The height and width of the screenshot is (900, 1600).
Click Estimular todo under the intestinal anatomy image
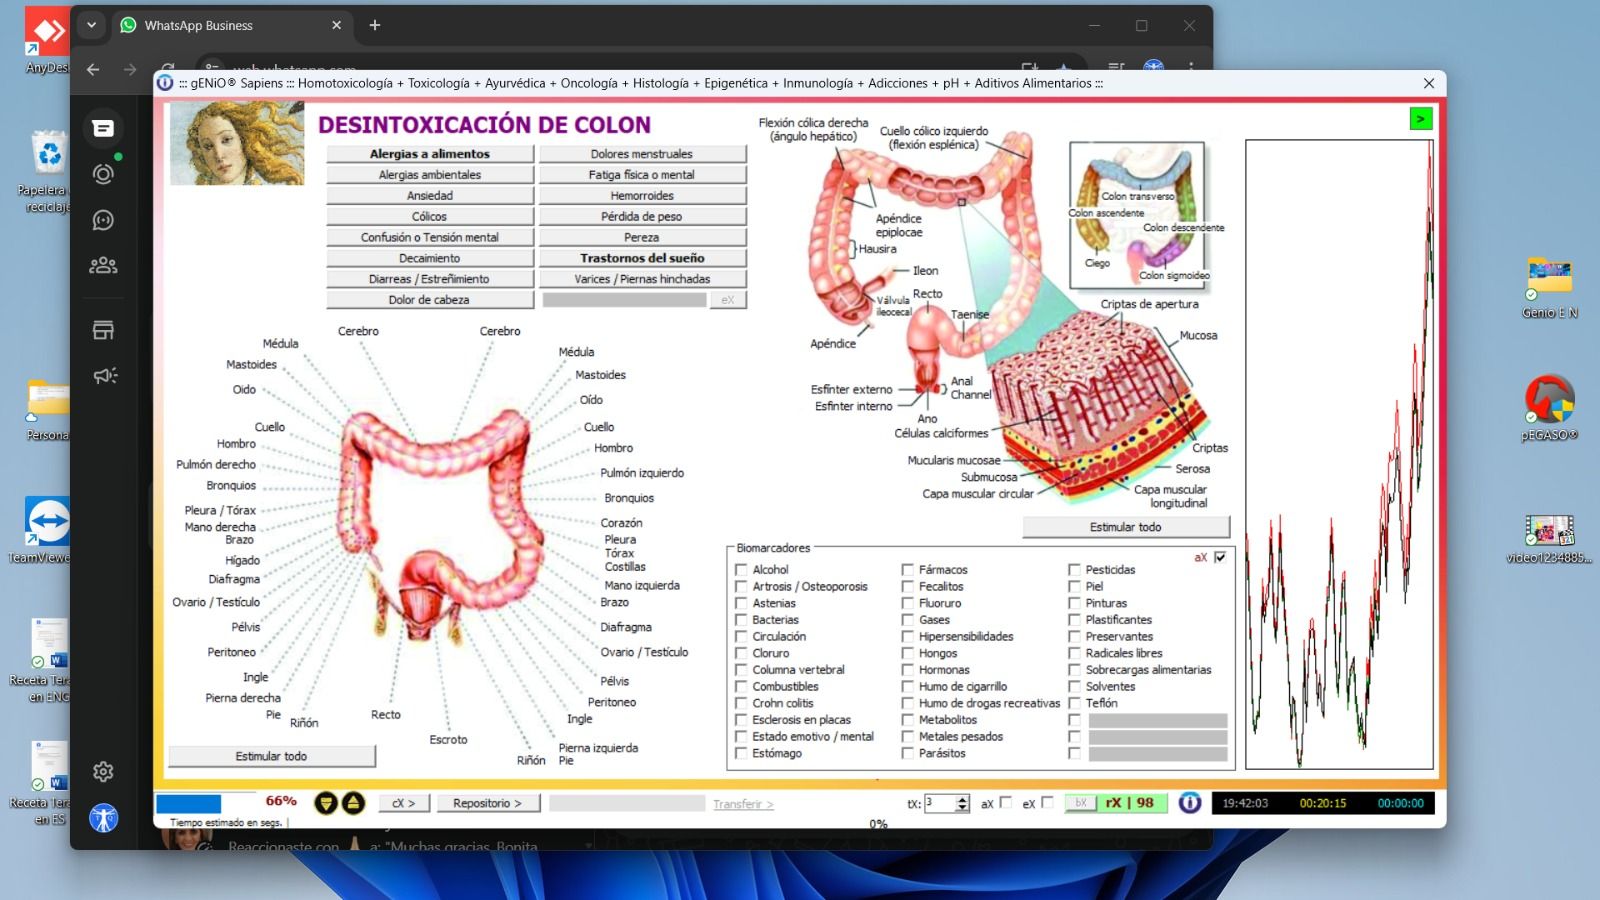[x=1126, y=527]
